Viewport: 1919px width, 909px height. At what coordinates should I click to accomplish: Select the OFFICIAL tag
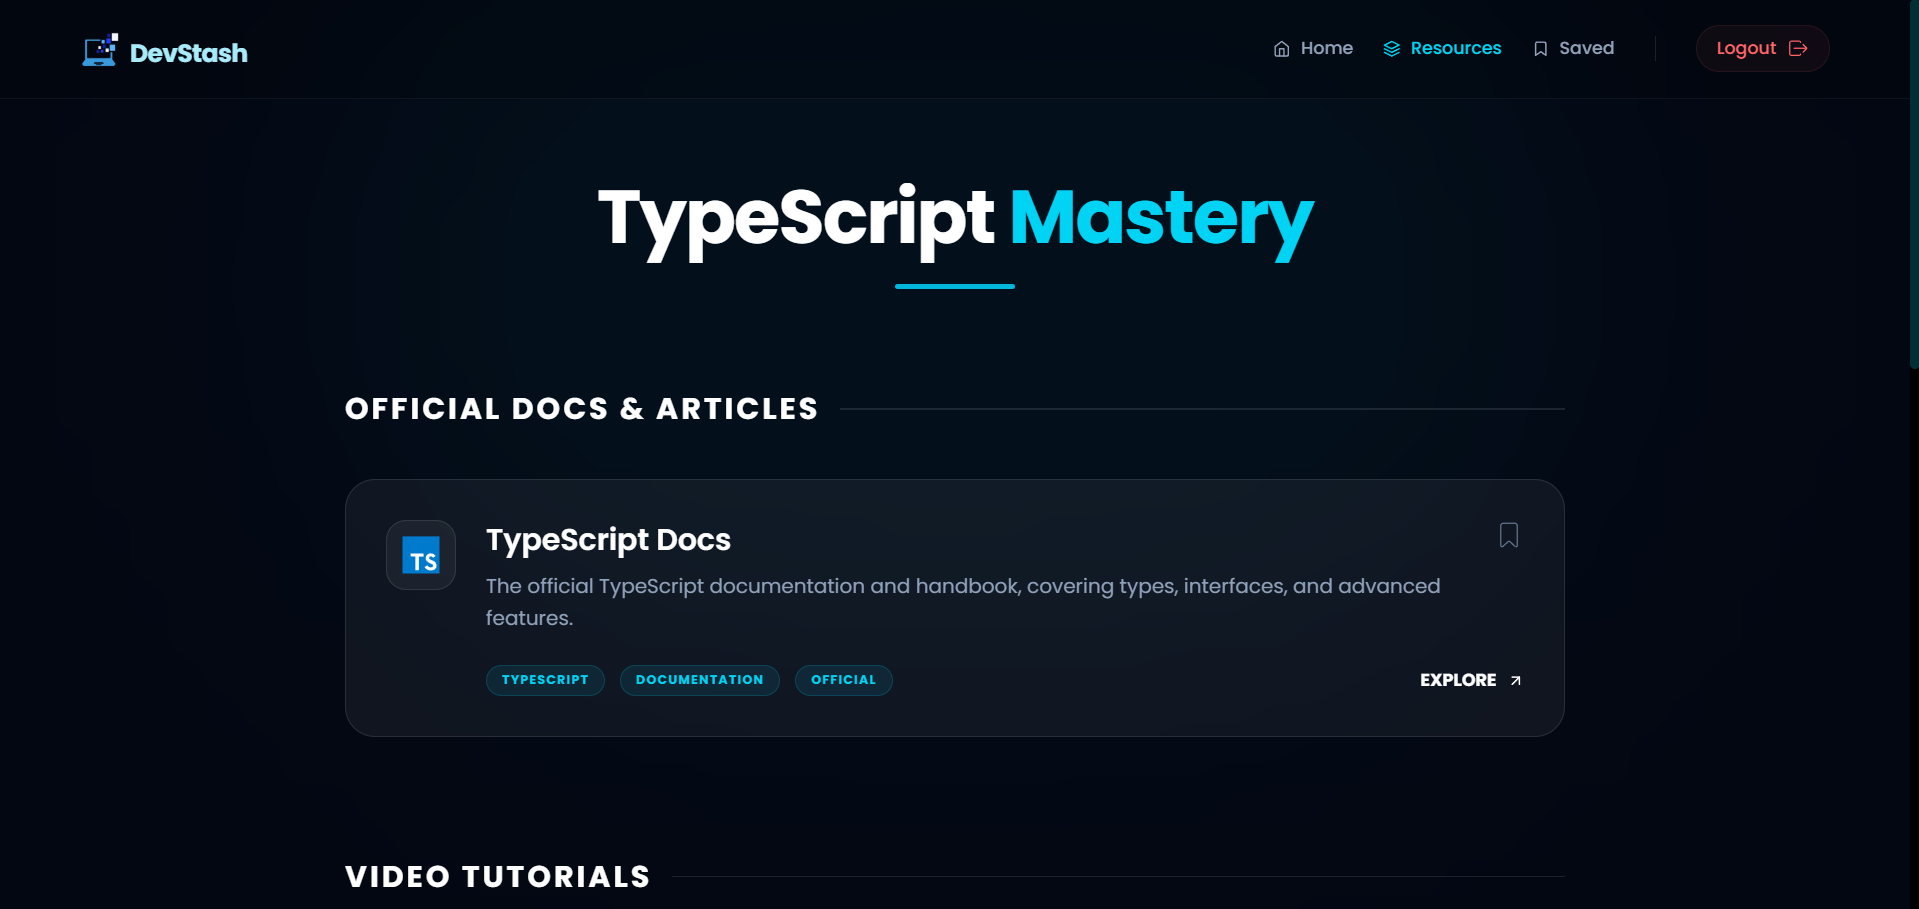(843, 680)
